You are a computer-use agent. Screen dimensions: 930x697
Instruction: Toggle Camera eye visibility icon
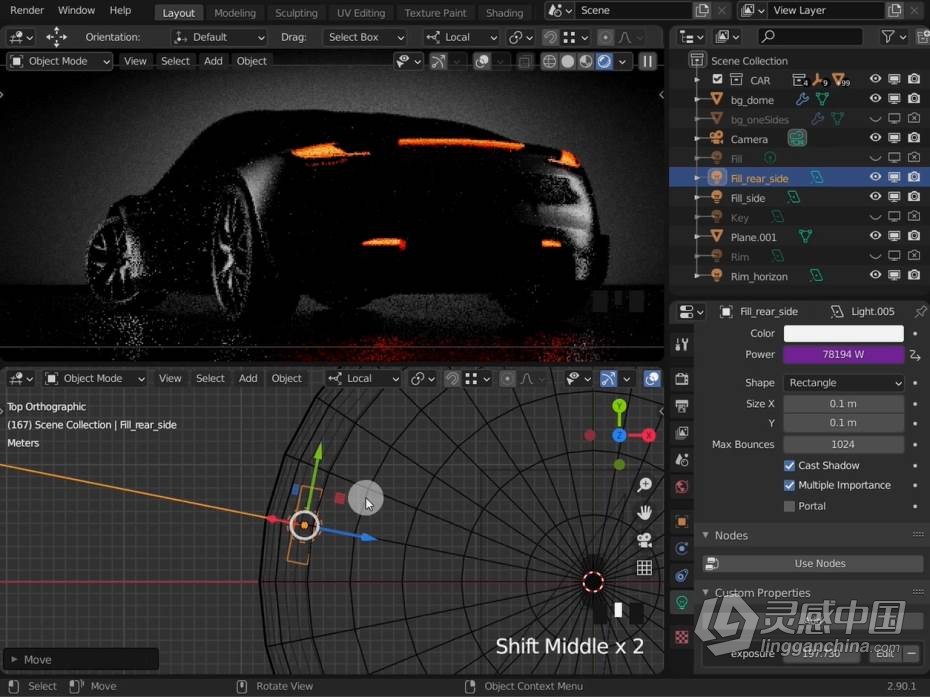pyautogui.click(x=875, y=138)
